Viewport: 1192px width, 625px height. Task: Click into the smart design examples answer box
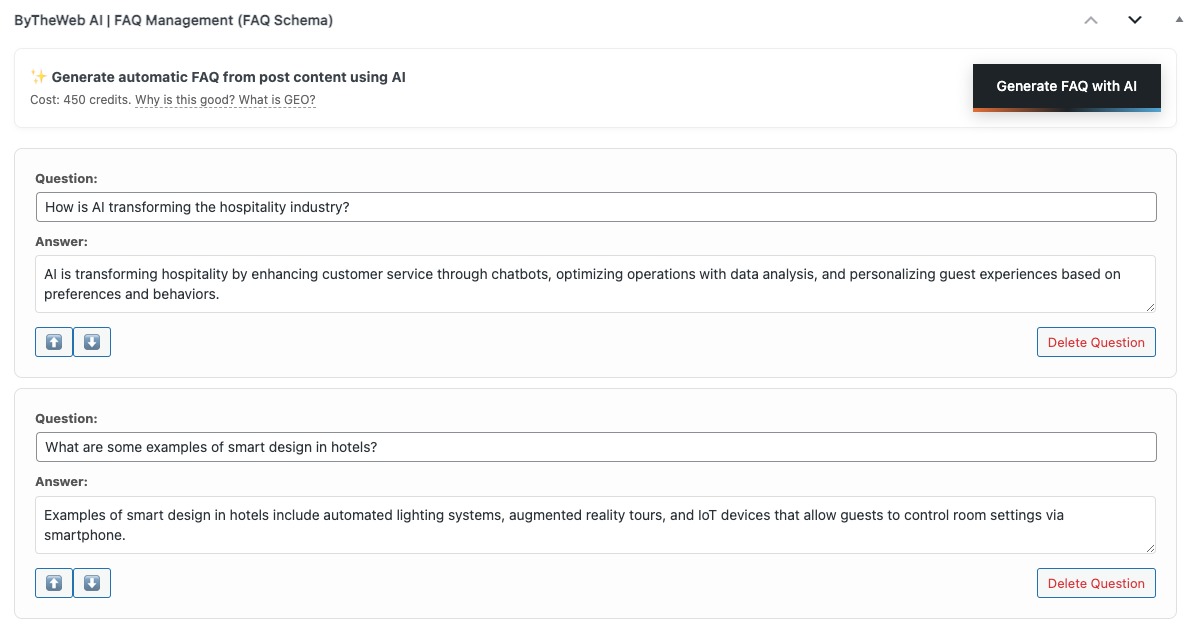coord(595,525)
